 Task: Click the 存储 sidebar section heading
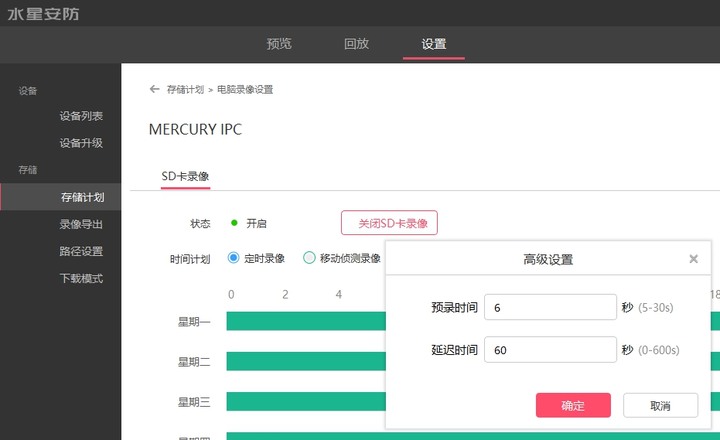[28, 170]
